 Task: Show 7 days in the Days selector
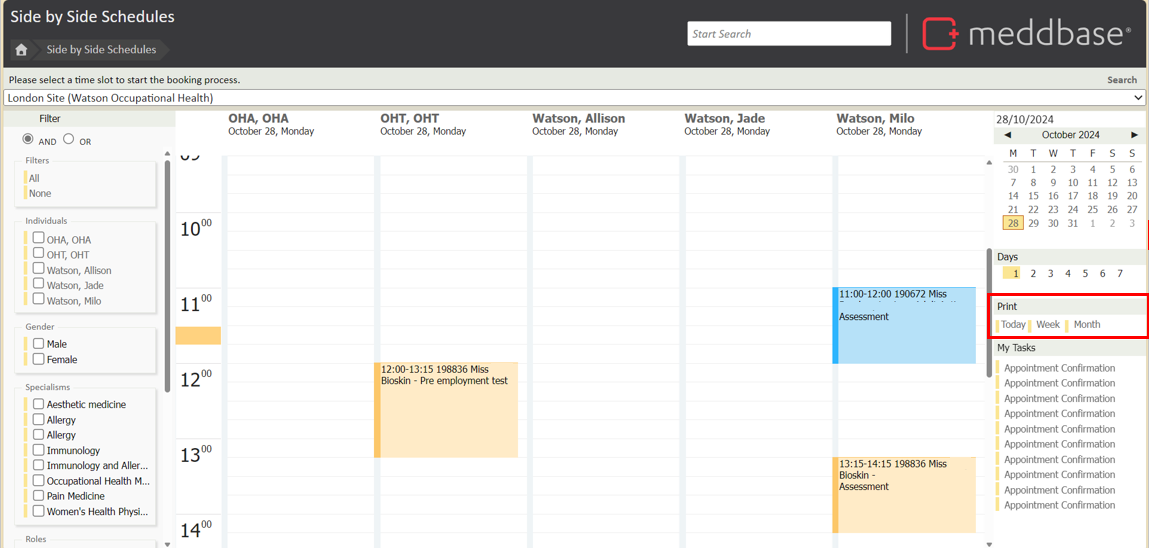click(1120, 273)
